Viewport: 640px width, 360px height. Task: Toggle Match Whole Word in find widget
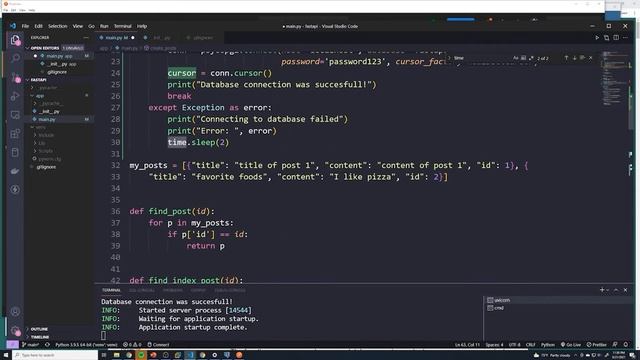[x=523, y=58]
